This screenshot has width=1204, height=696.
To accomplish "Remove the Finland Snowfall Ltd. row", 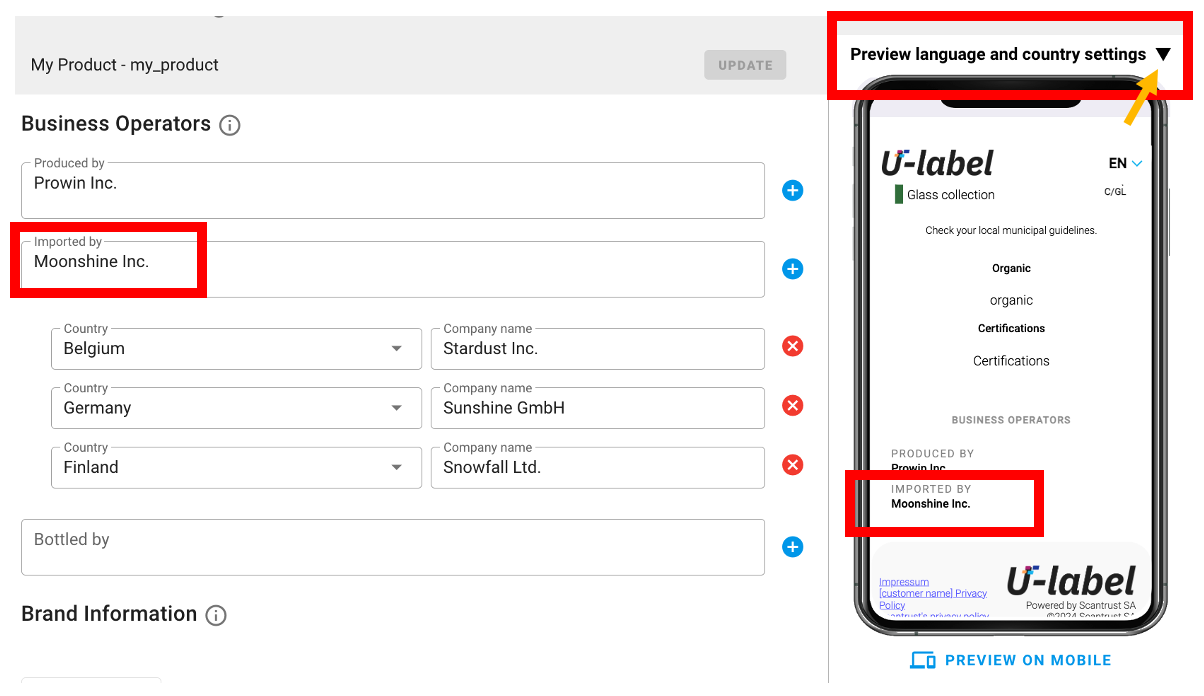I will click(793, 465).
